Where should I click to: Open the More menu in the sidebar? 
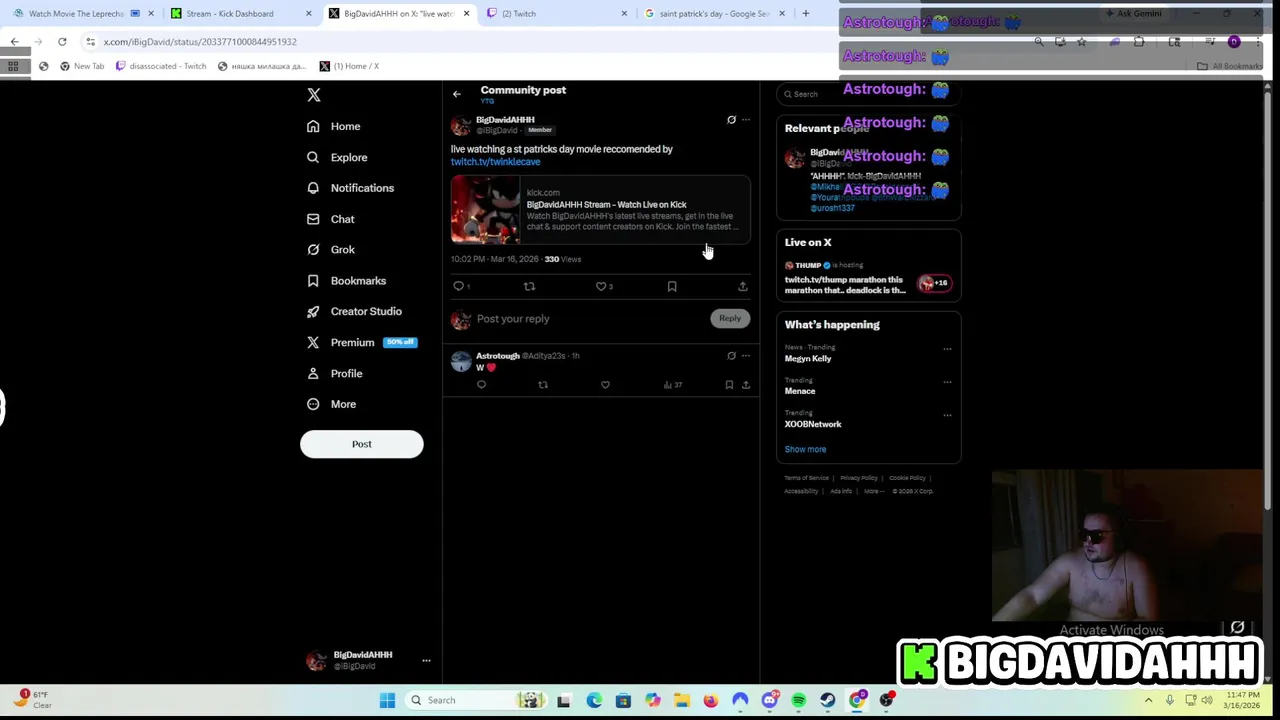click(331, 404)
